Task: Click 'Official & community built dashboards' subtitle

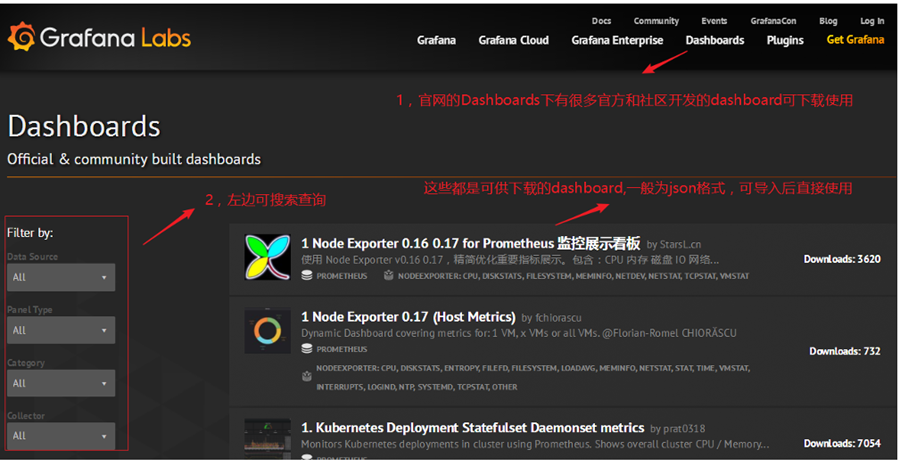Action: (134, 159)
